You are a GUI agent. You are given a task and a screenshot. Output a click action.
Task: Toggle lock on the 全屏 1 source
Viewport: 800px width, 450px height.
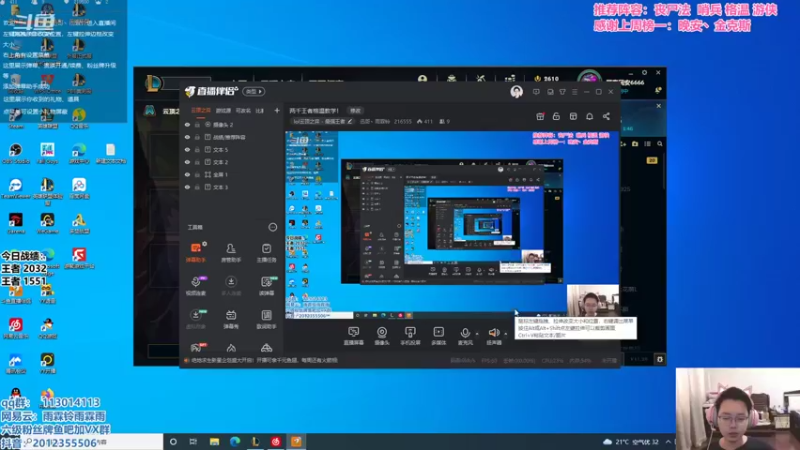(197, 174)
